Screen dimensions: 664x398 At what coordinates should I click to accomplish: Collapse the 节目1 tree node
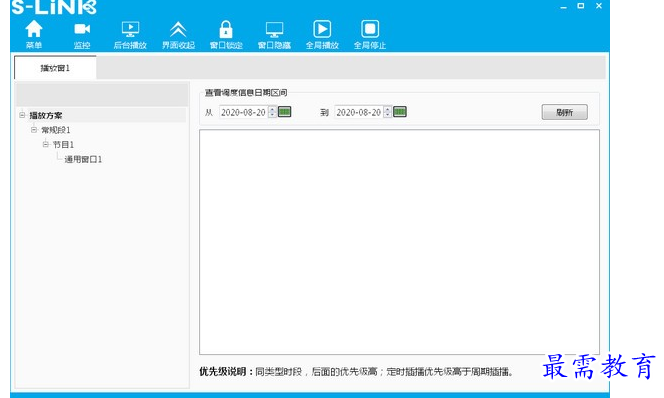(46, 144)
